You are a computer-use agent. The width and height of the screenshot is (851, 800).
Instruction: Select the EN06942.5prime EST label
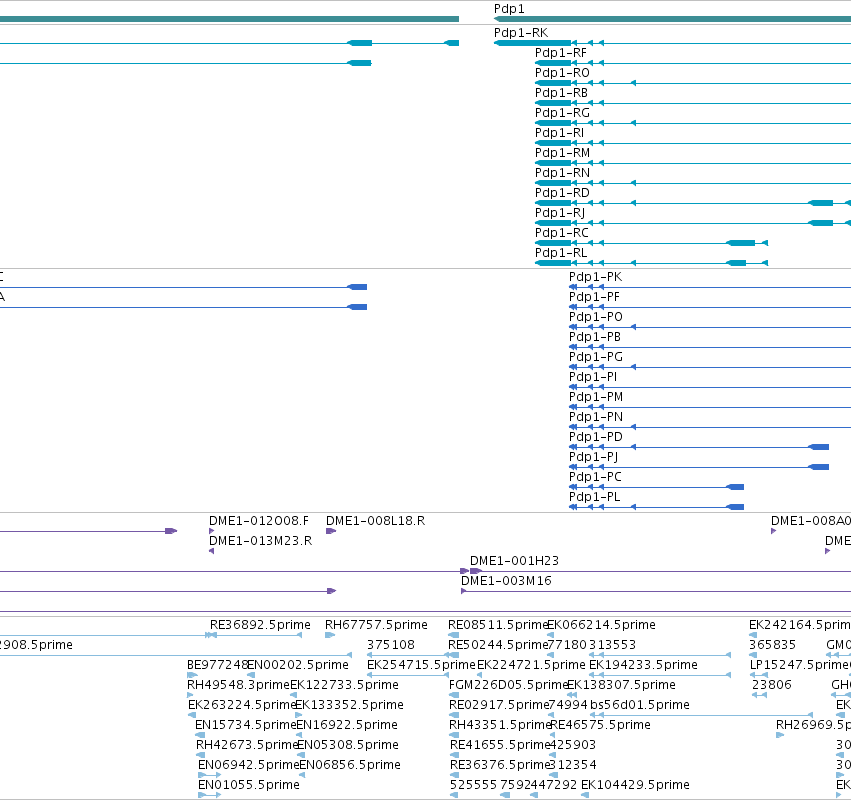[250, 765]
